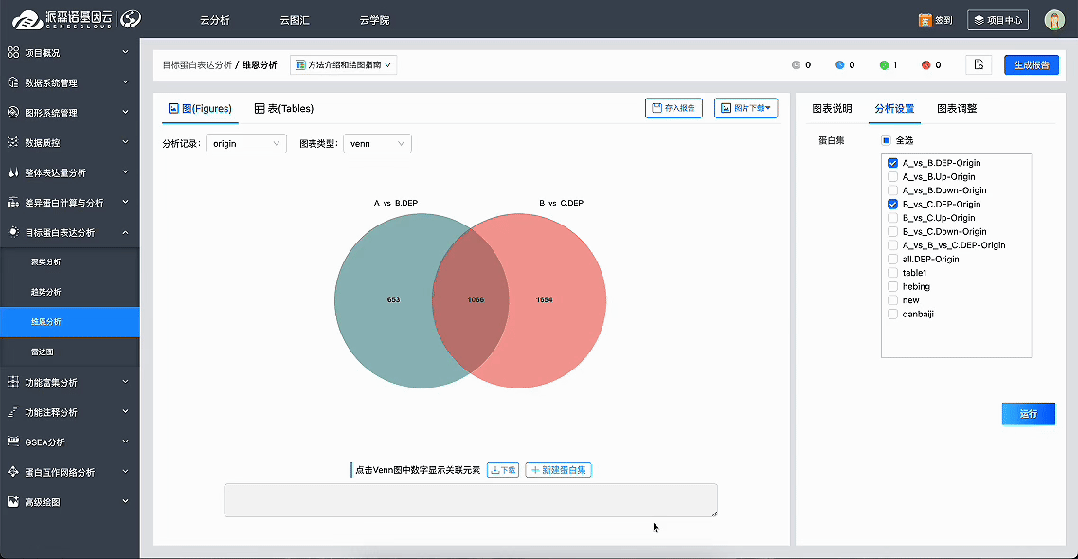This screenshot has height=559, width=1078.
Task: Click the 生成报告 generate report button
Action: [x=1031, y=65]
